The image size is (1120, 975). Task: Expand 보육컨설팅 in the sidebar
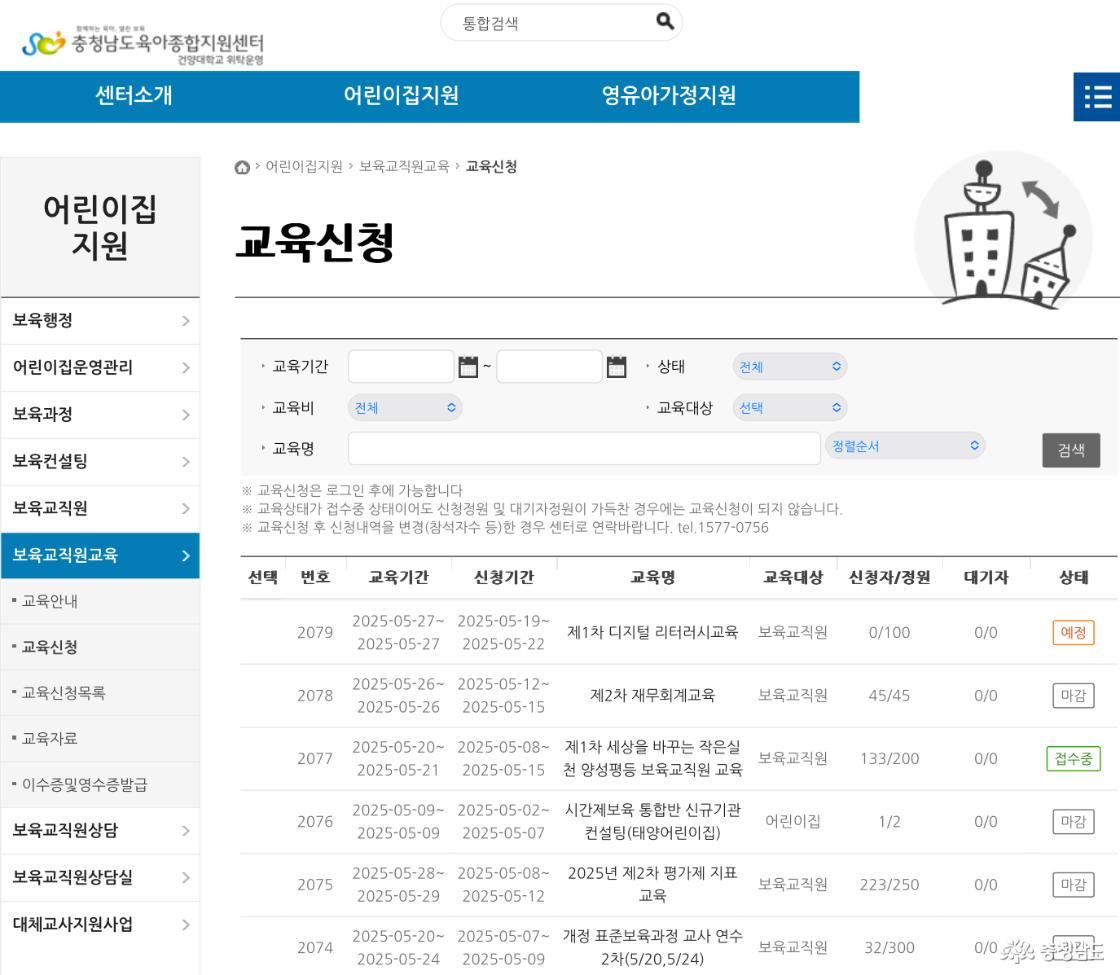(x=101, y=462)
